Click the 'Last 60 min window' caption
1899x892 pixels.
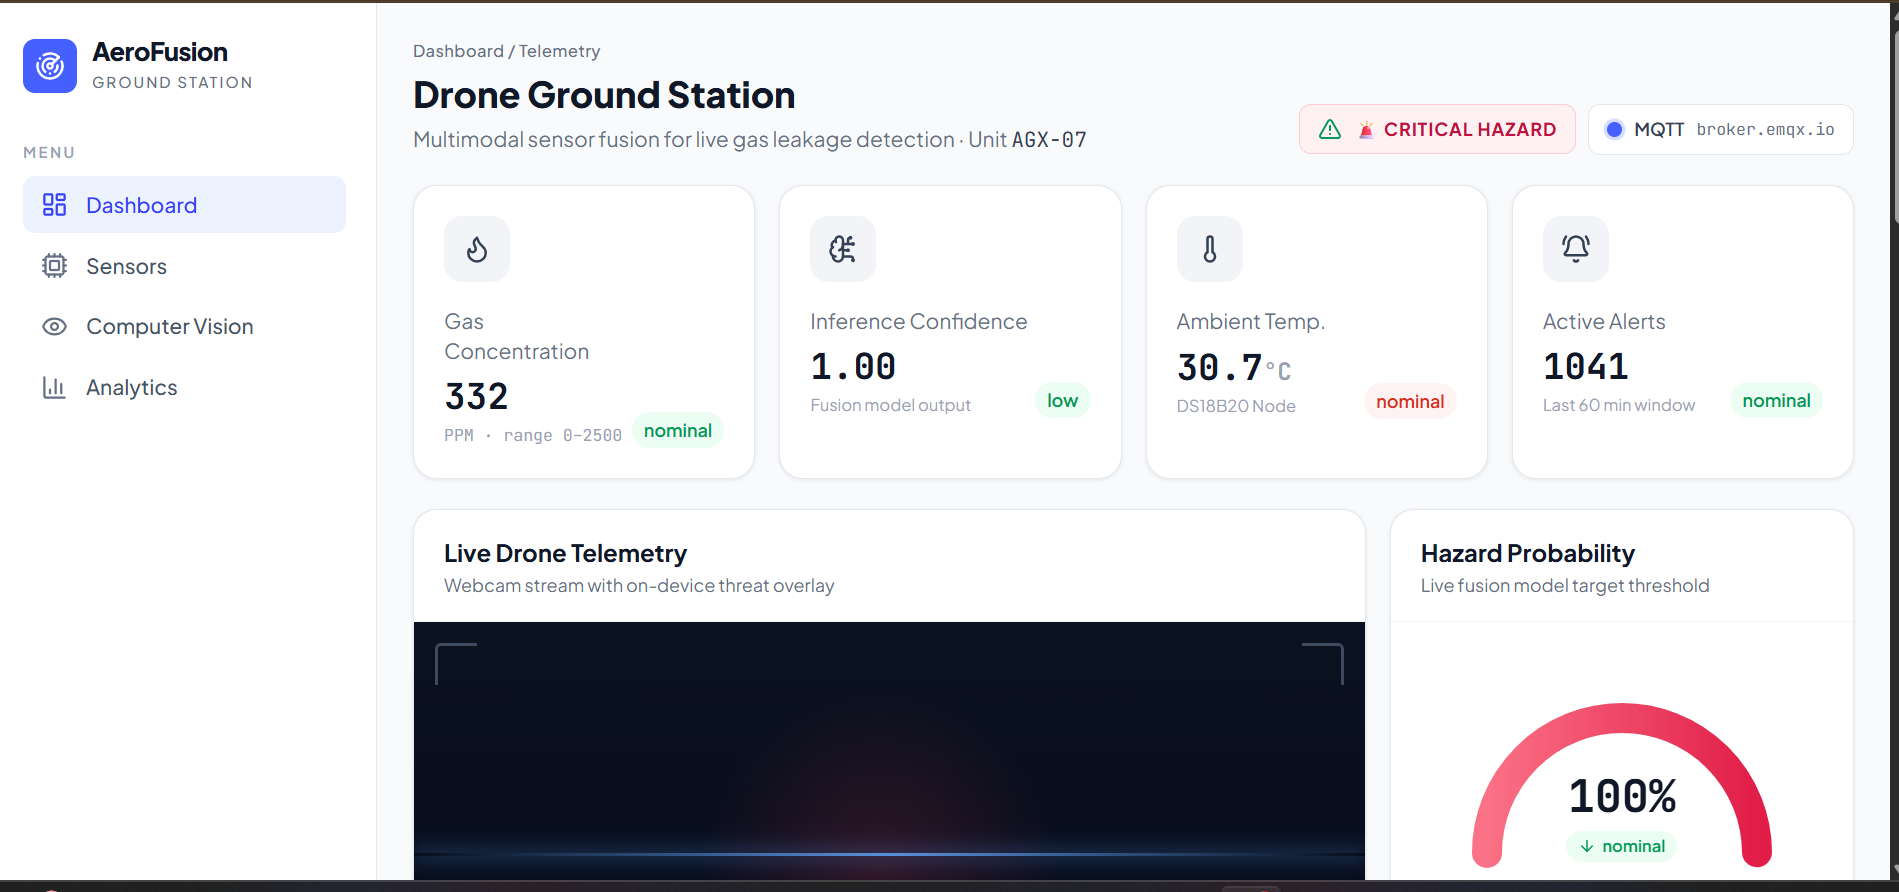(1619, 405)
